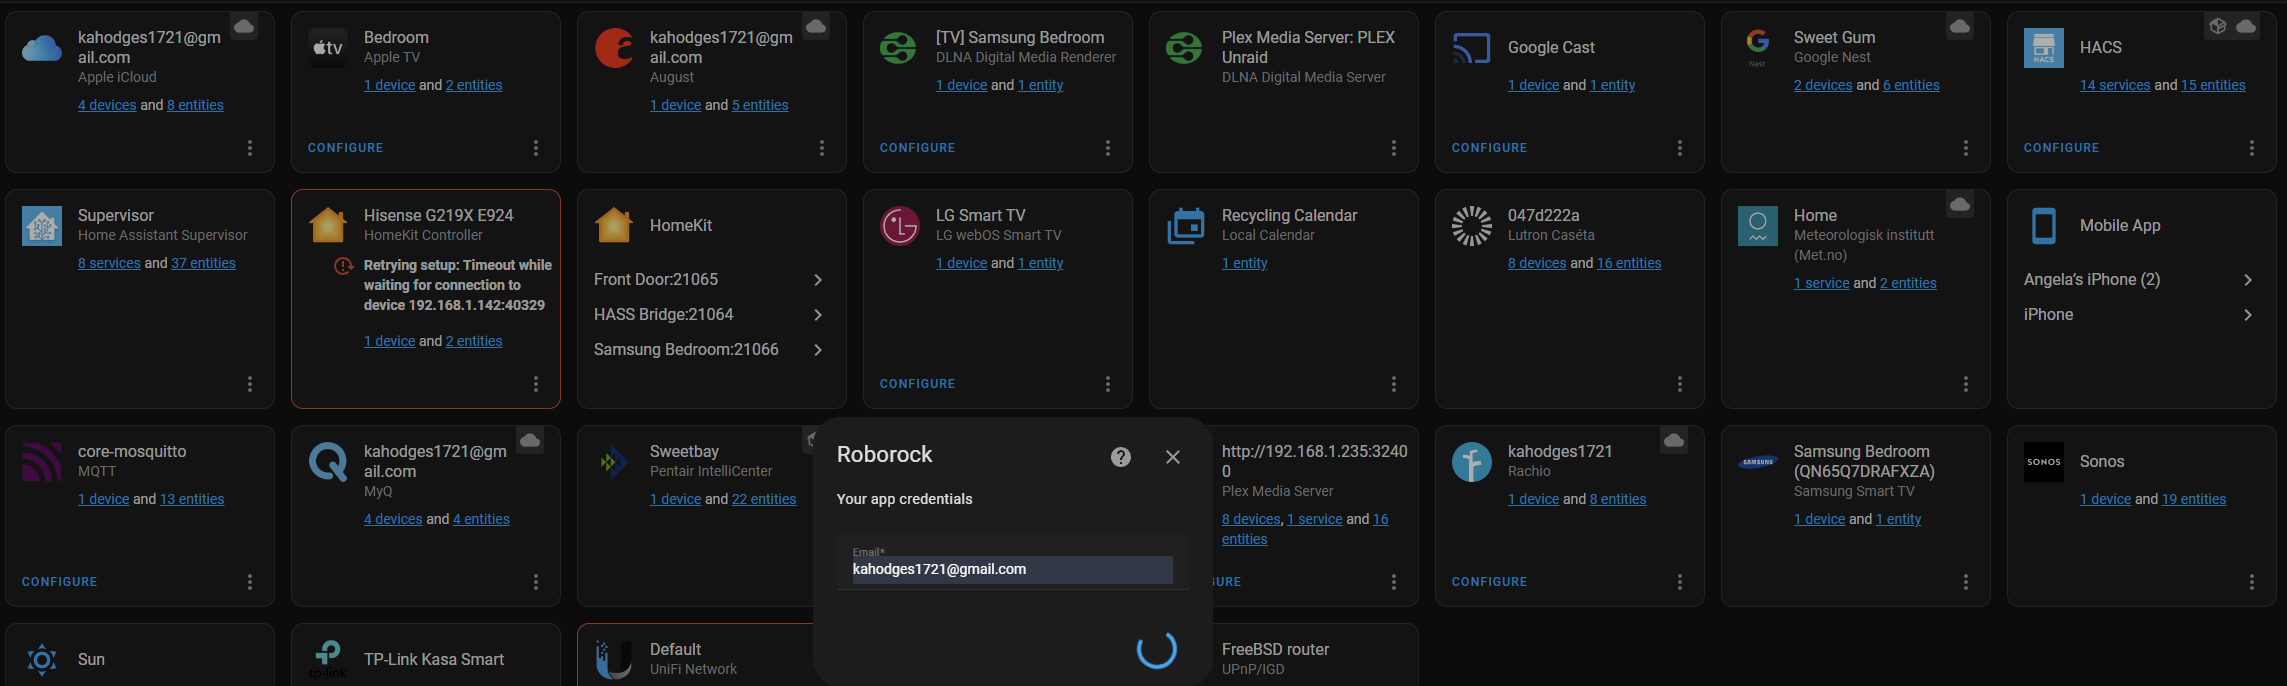The width and height of the screenshot is (2287, 686).
Task: Click the Home Assistant Supervisor icon
Action: click(42, 226)
